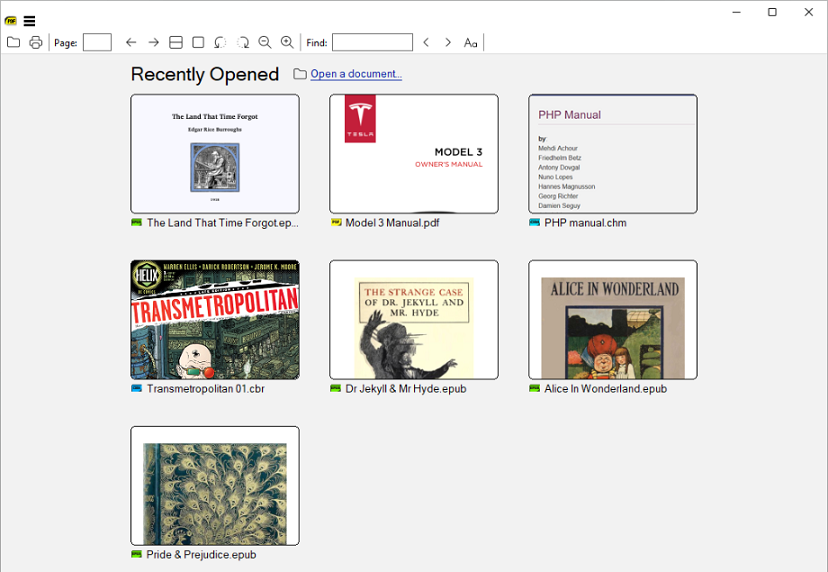Rotate the document right

click(x=242, y=42)
